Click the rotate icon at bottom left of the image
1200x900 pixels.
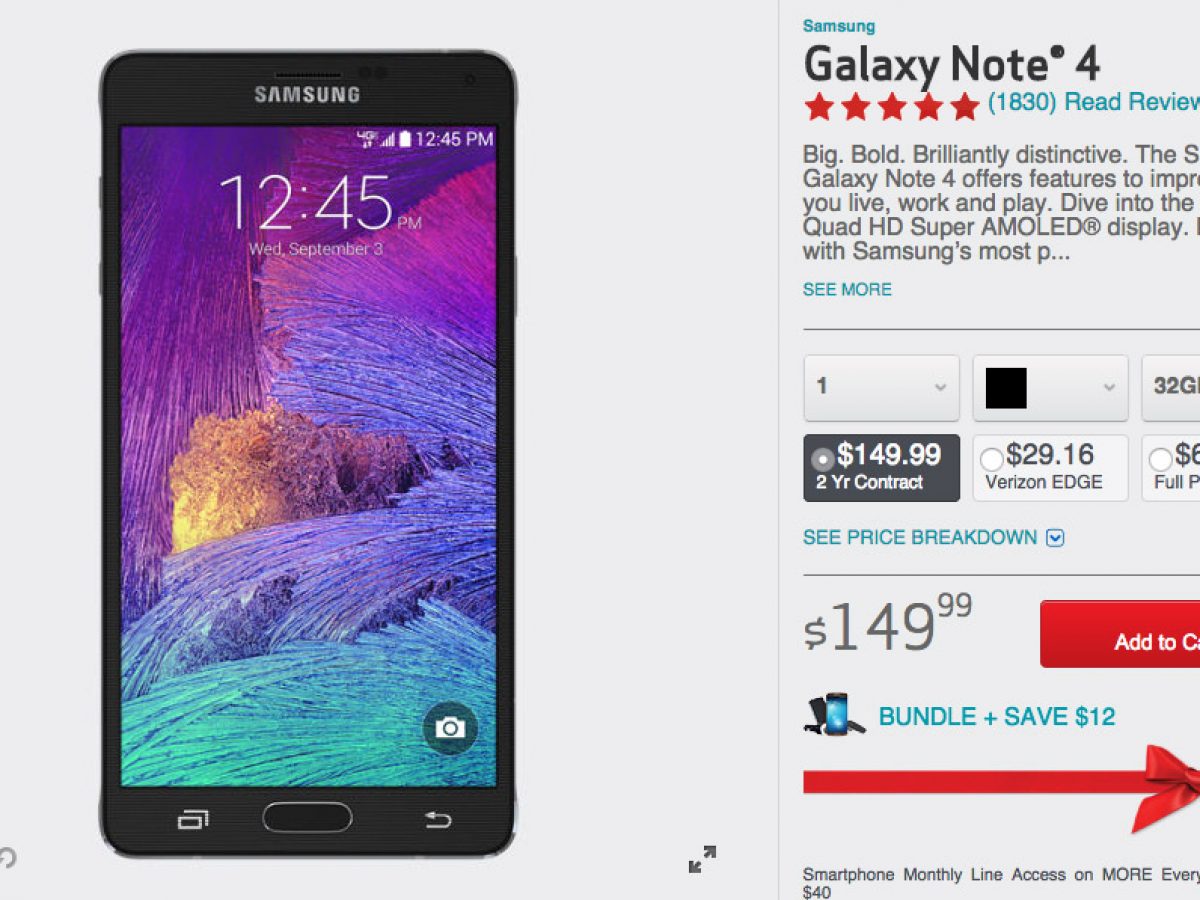(7, 857)
